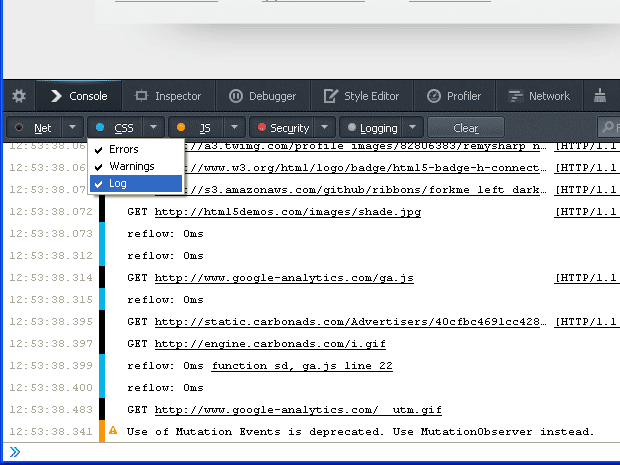Select the reflow: 0ms entry at 12:53:38.073
Viewport: 620px width, 465px height.
165,234
